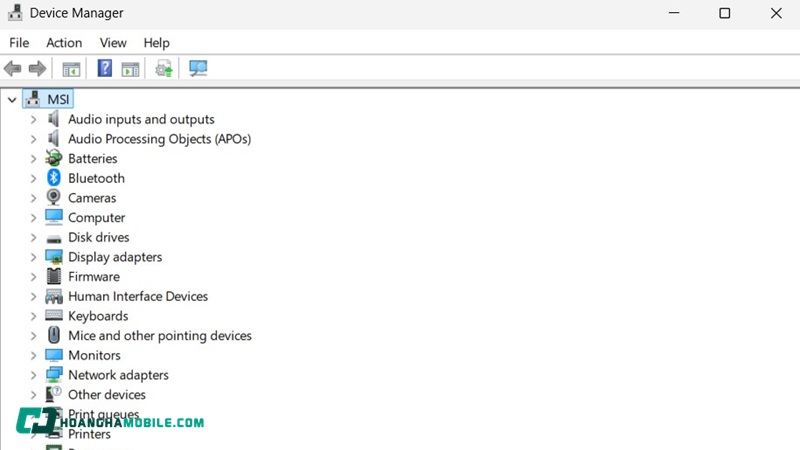Expand the Batteries category
800x450 pixels.
click(33, 159)
